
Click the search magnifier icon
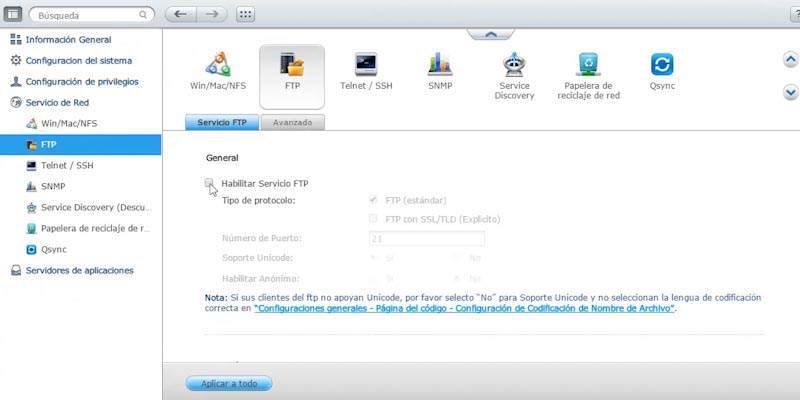[x=143, y=15]
